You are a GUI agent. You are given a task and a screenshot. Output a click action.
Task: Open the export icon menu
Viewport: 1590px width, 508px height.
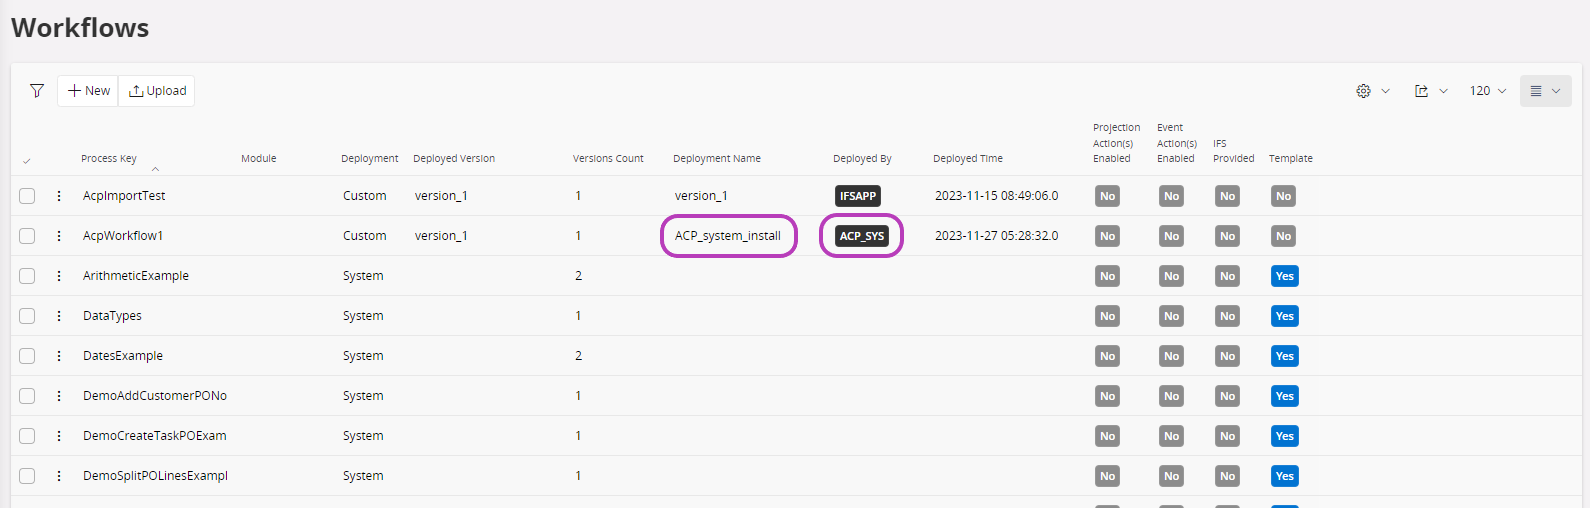click(1421, 91)
